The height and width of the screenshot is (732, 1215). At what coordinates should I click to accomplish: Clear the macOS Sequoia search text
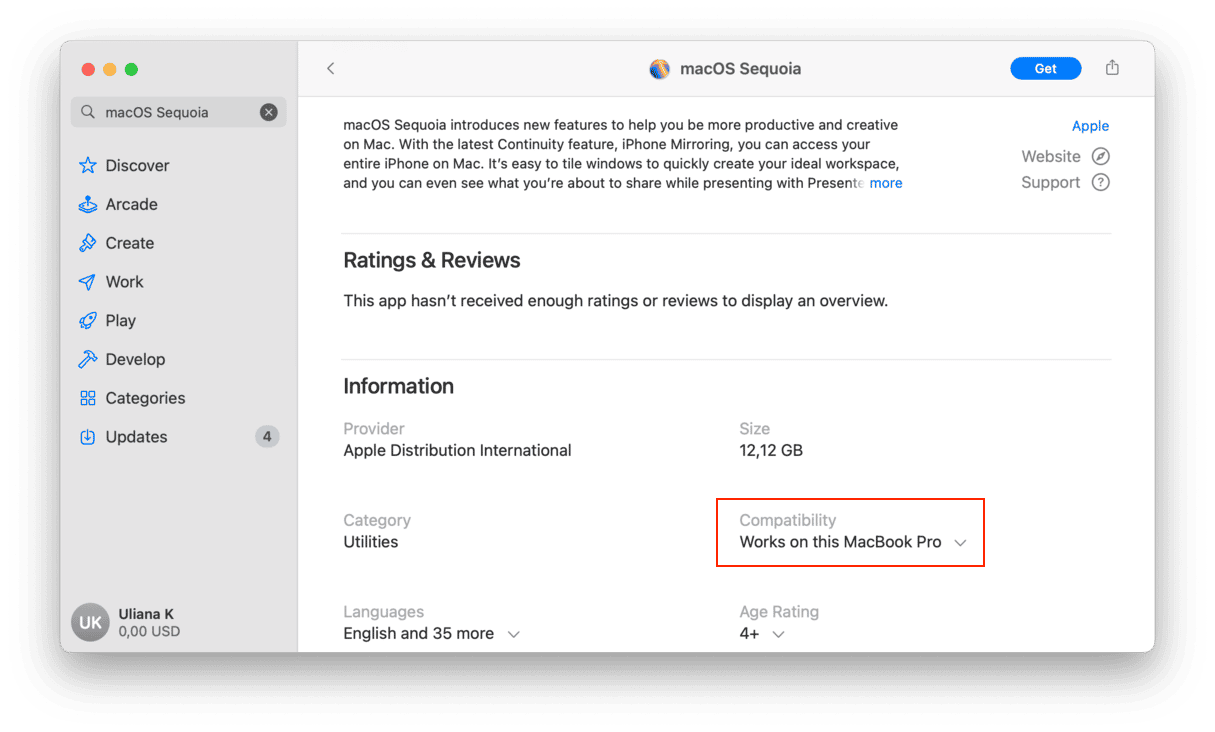[x=268, y=112]
